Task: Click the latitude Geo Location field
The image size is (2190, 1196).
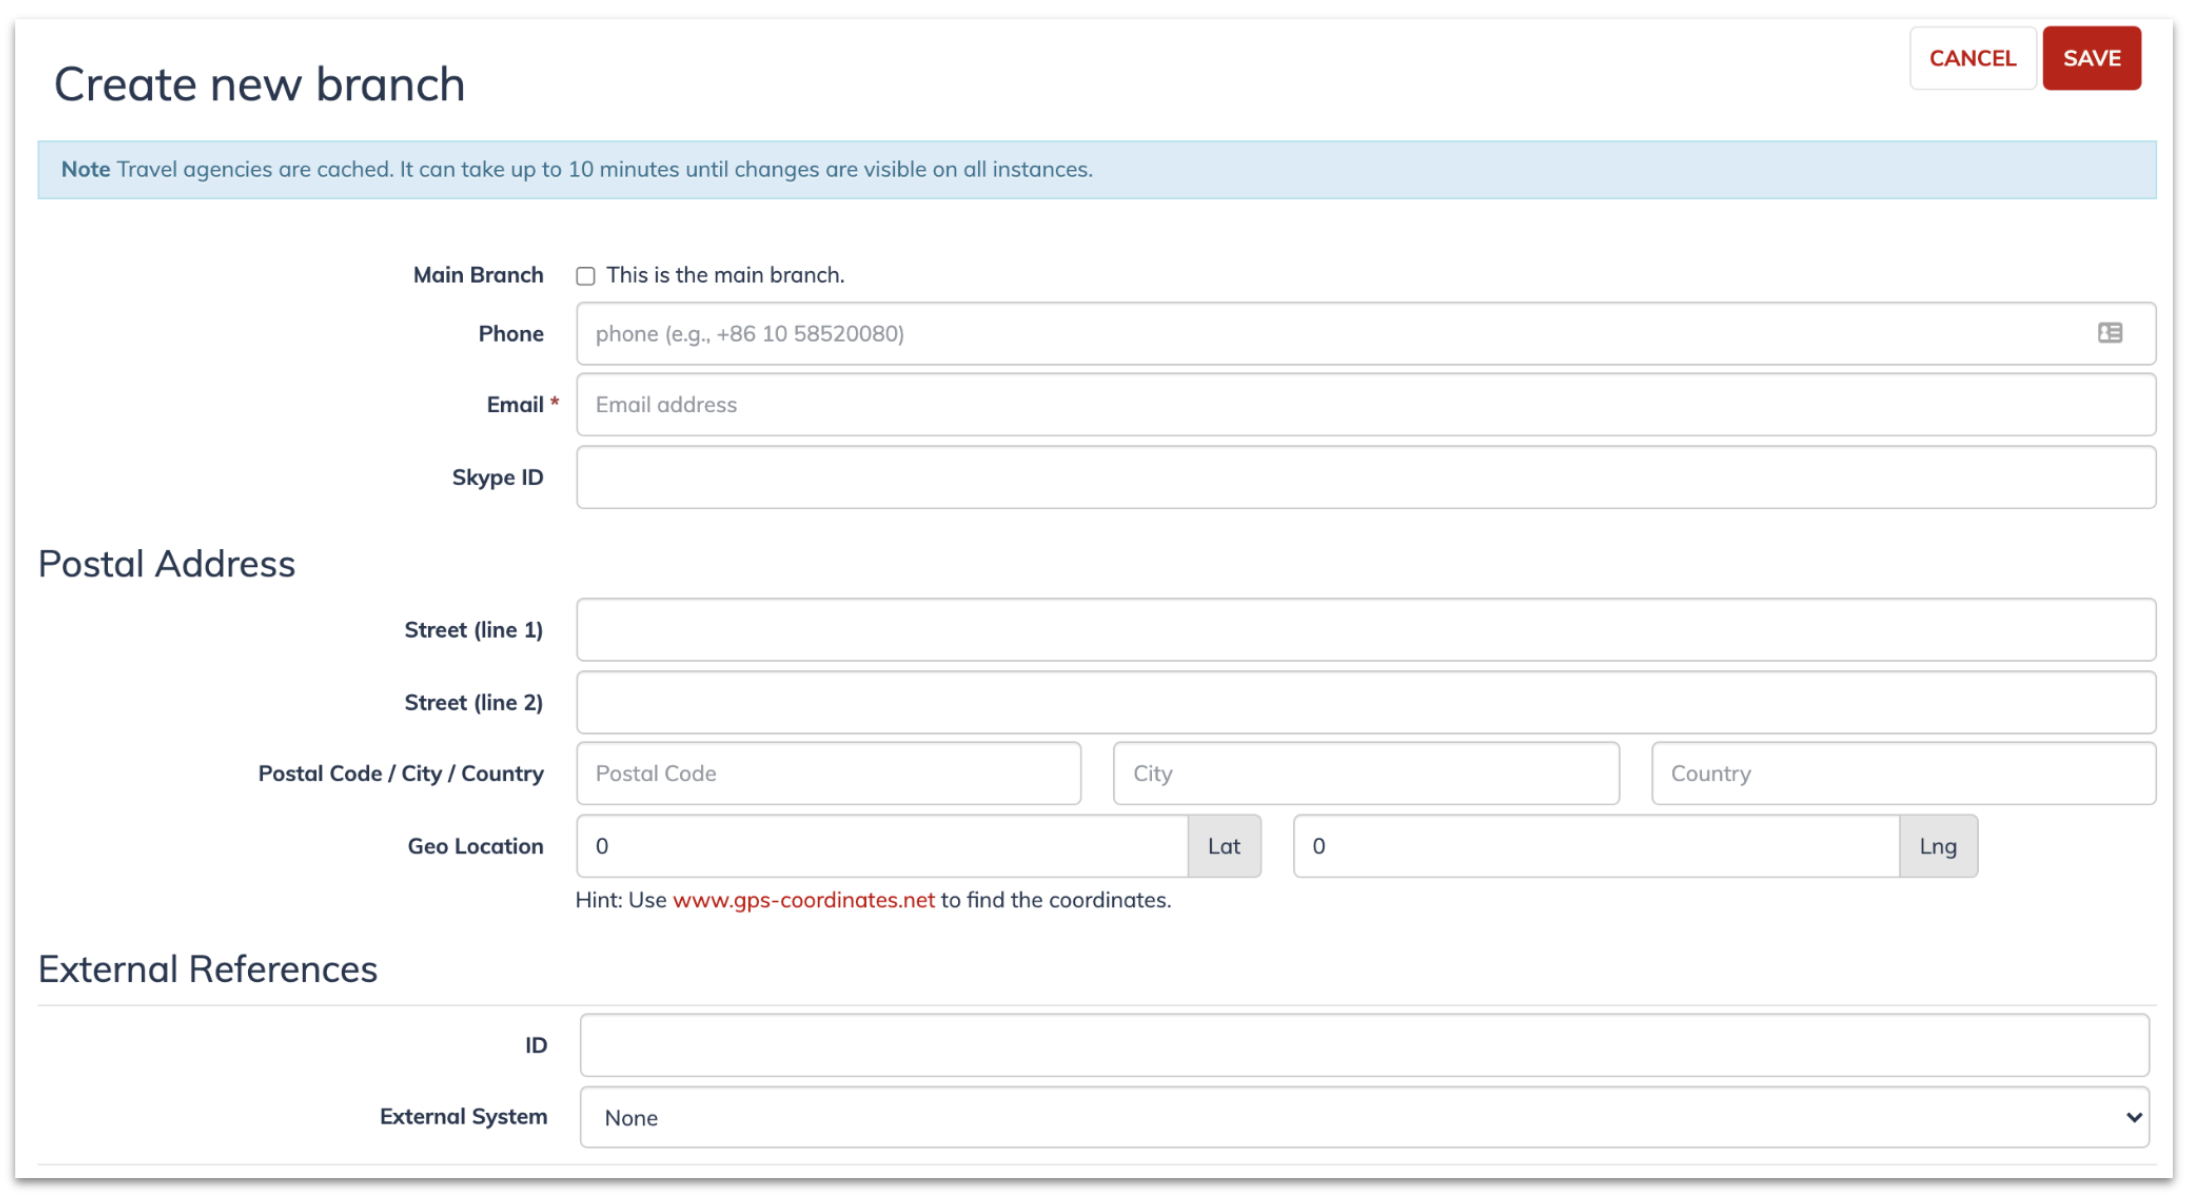Action: 882,846
